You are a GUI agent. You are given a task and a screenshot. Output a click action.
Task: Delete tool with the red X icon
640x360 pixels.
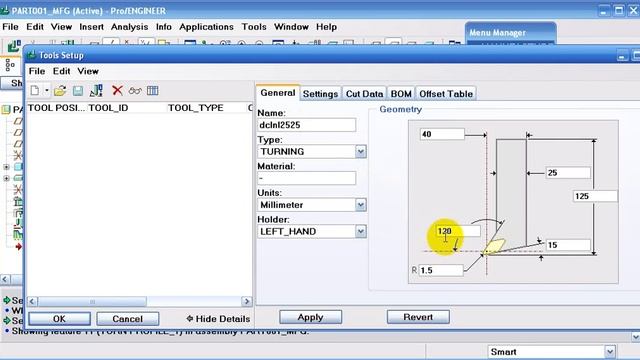tap(118, 91)
